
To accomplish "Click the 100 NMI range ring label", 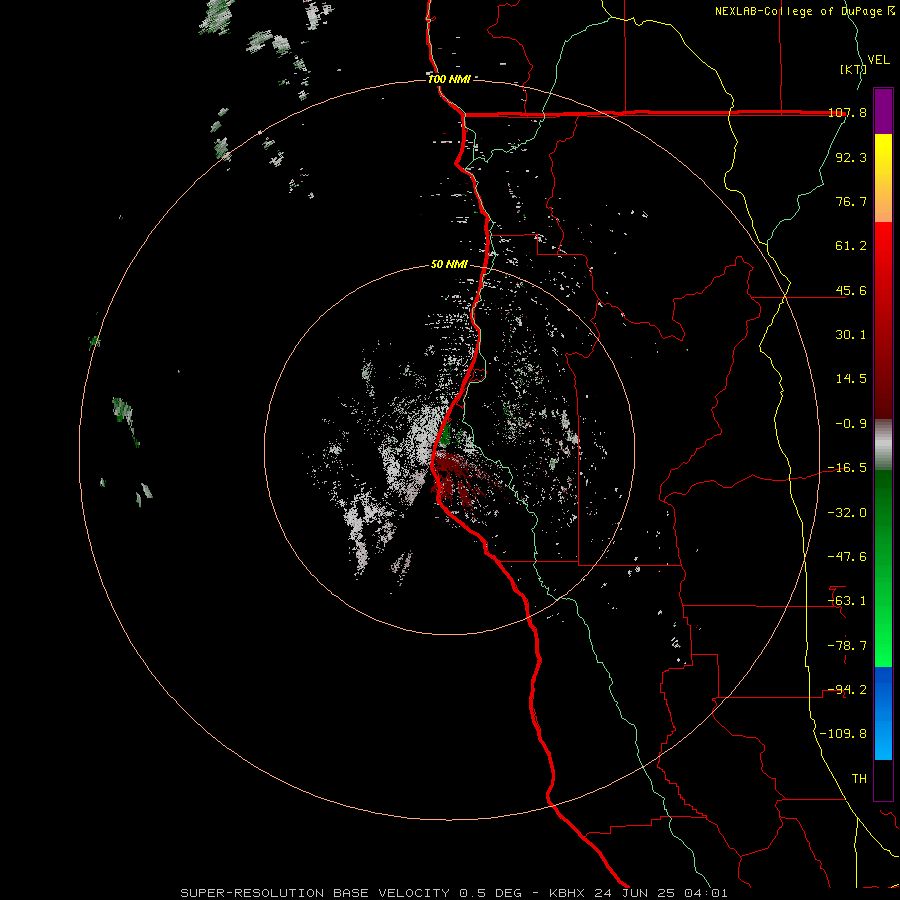I will (x=449, y=79).
